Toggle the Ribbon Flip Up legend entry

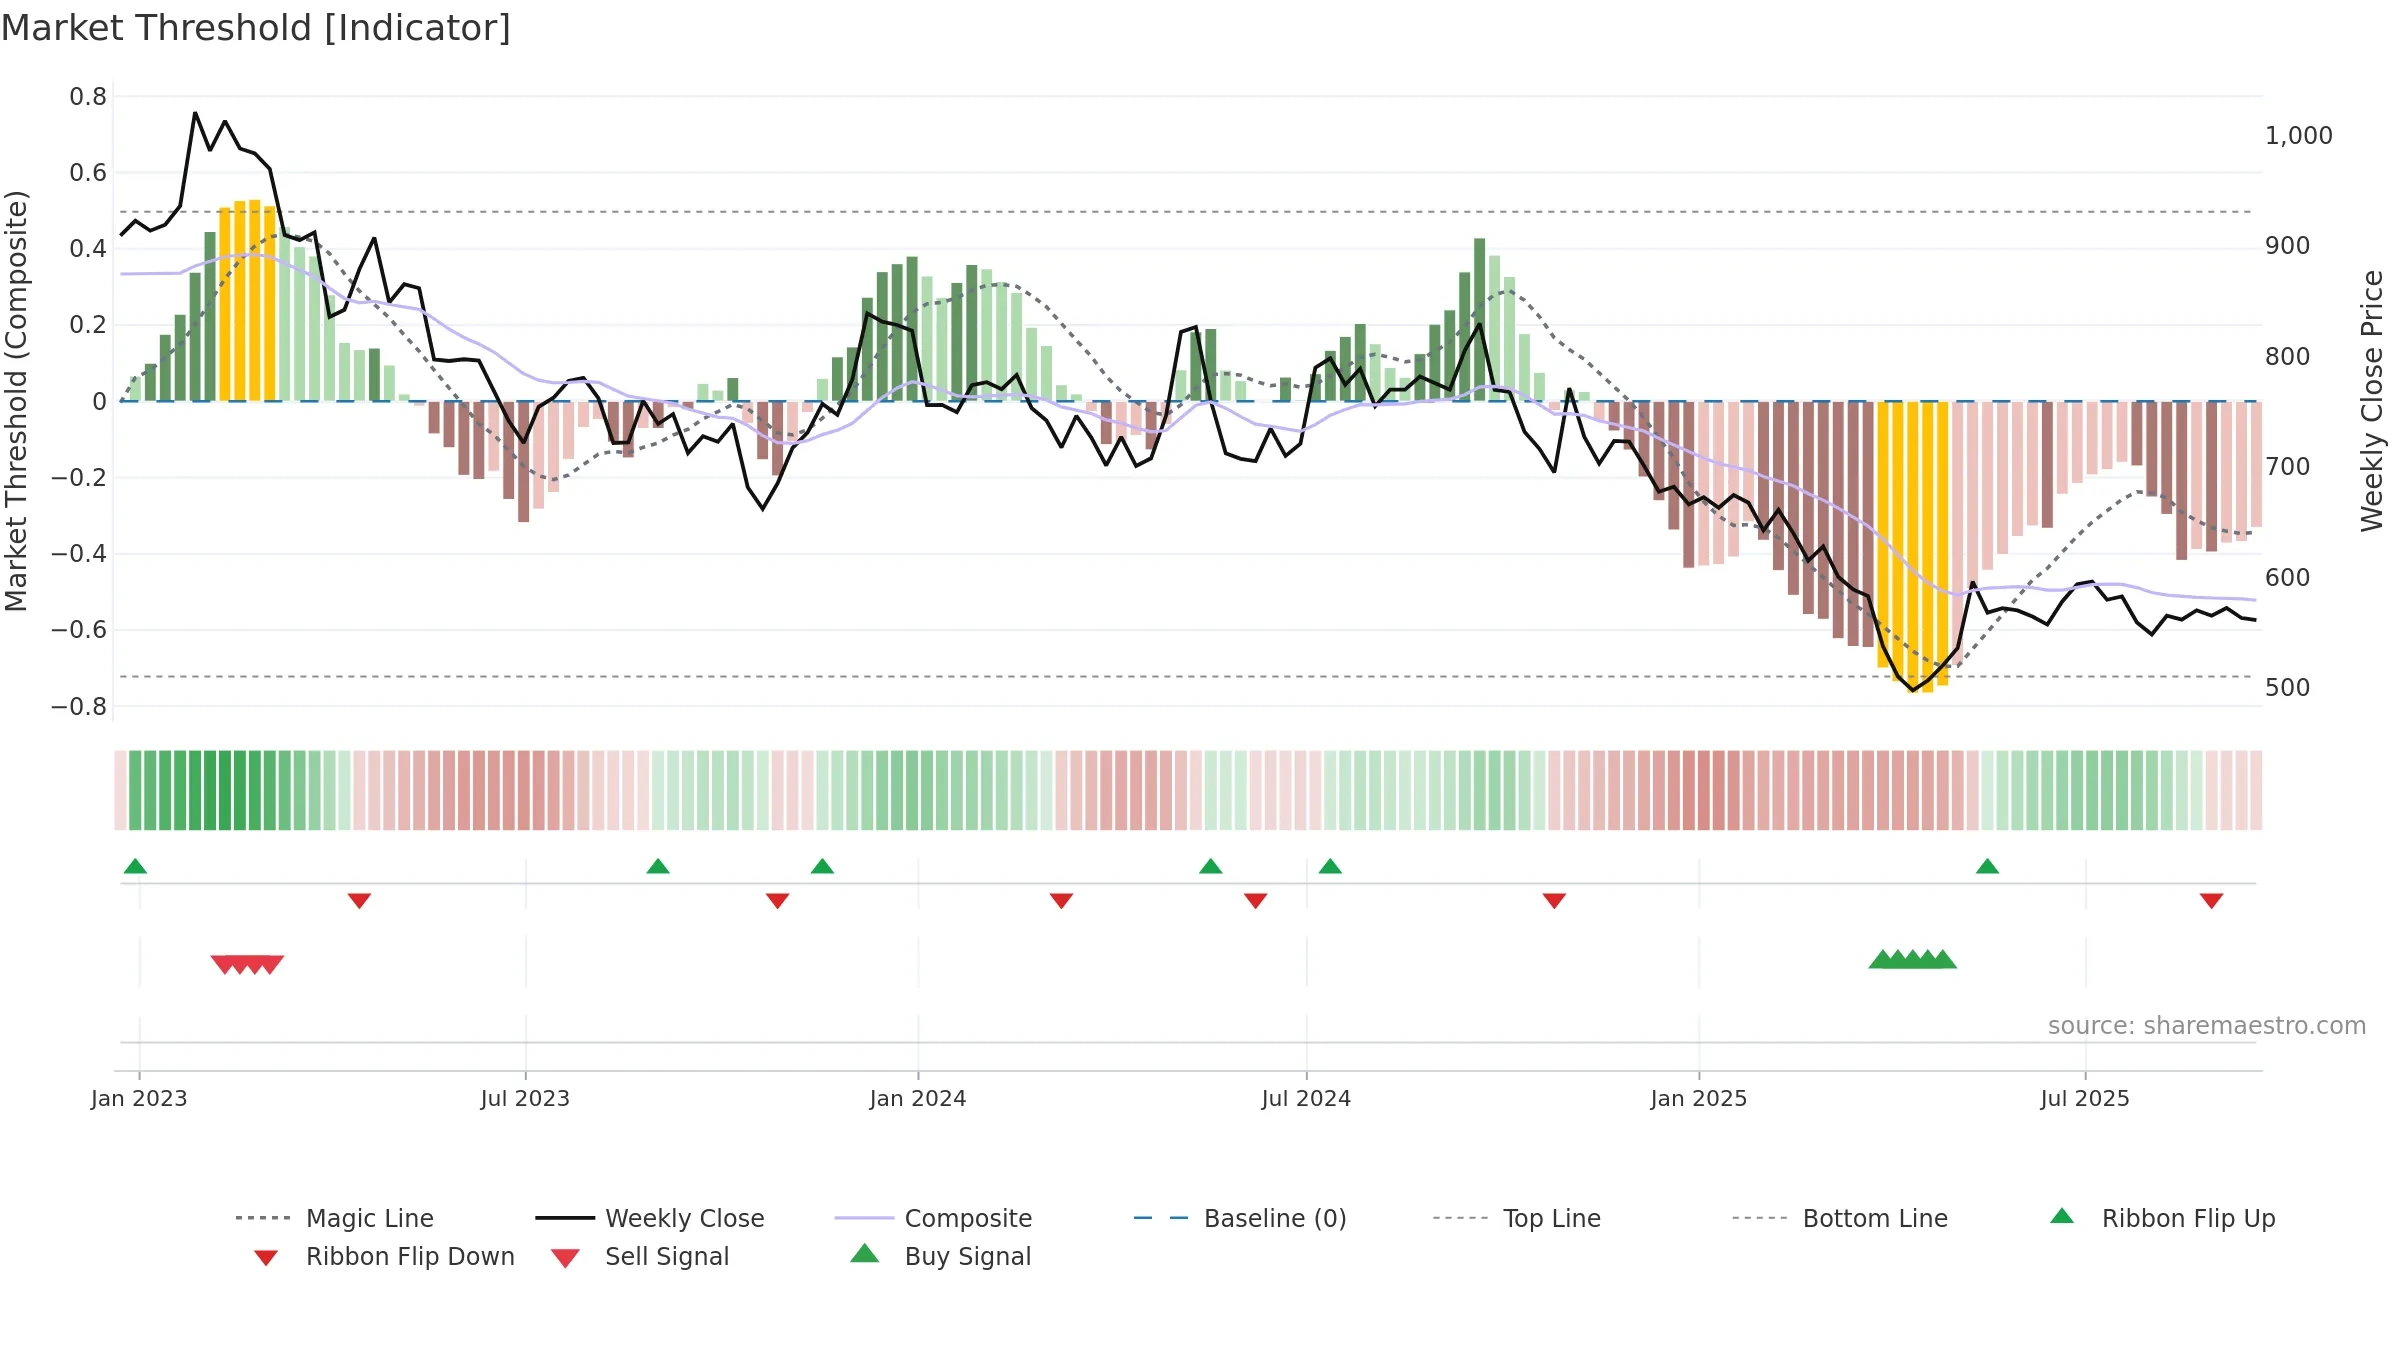click(x=2162, y=1218)
